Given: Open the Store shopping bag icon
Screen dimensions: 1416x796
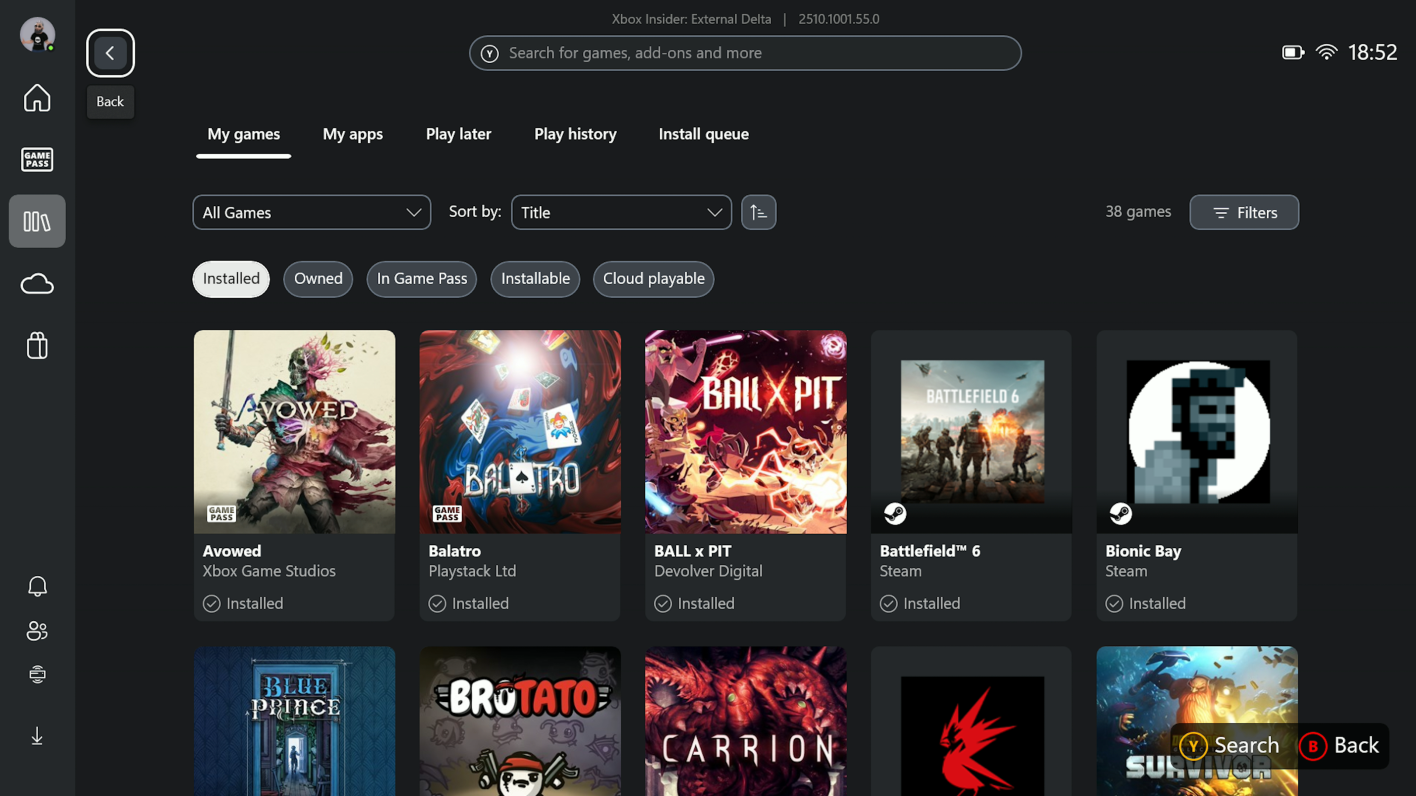Looking at the screenshot, I should (37, 346).
